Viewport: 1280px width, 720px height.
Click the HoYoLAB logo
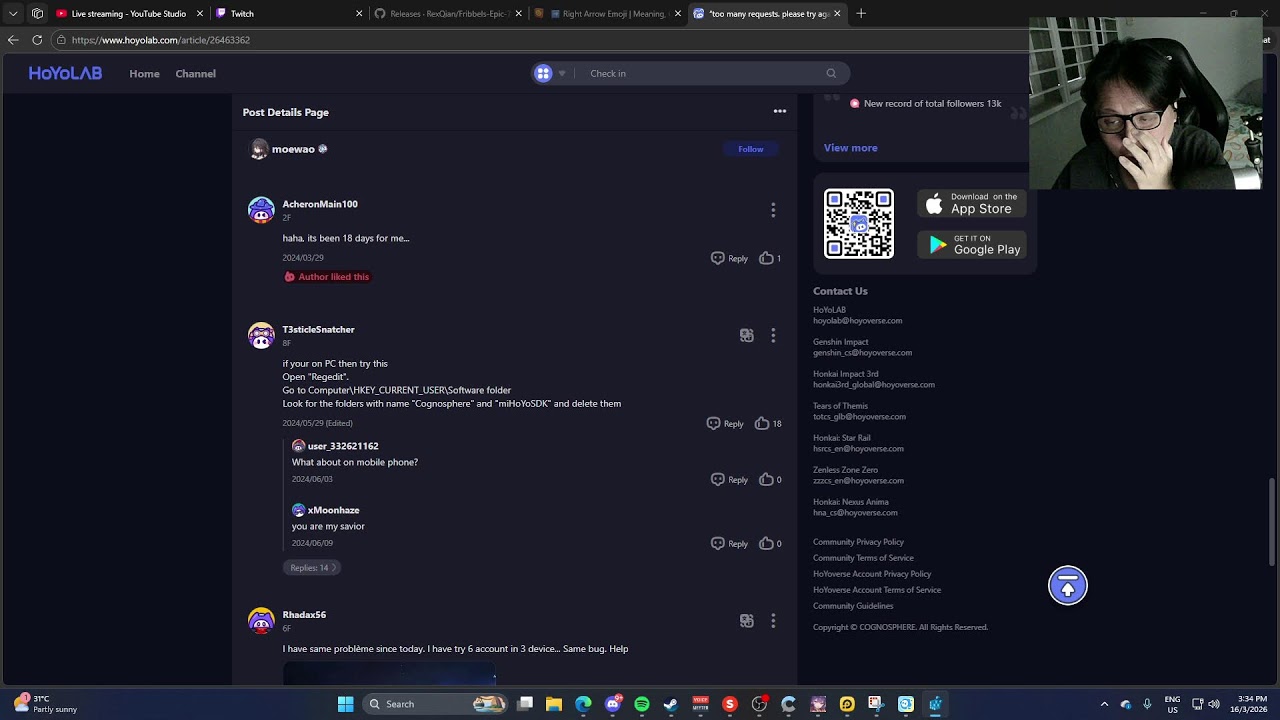65,73
